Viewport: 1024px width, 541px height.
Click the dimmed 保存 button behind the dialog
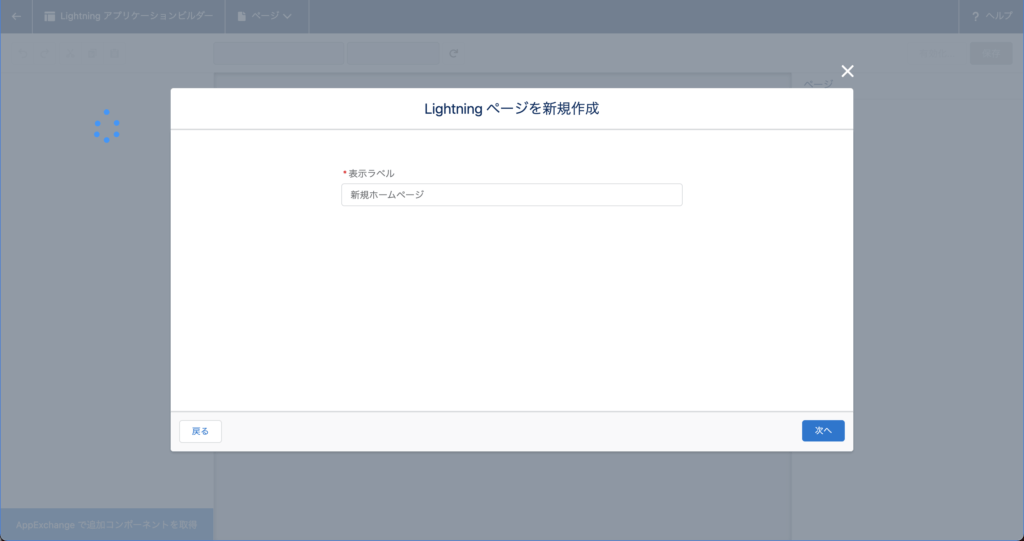pos(991,54)
